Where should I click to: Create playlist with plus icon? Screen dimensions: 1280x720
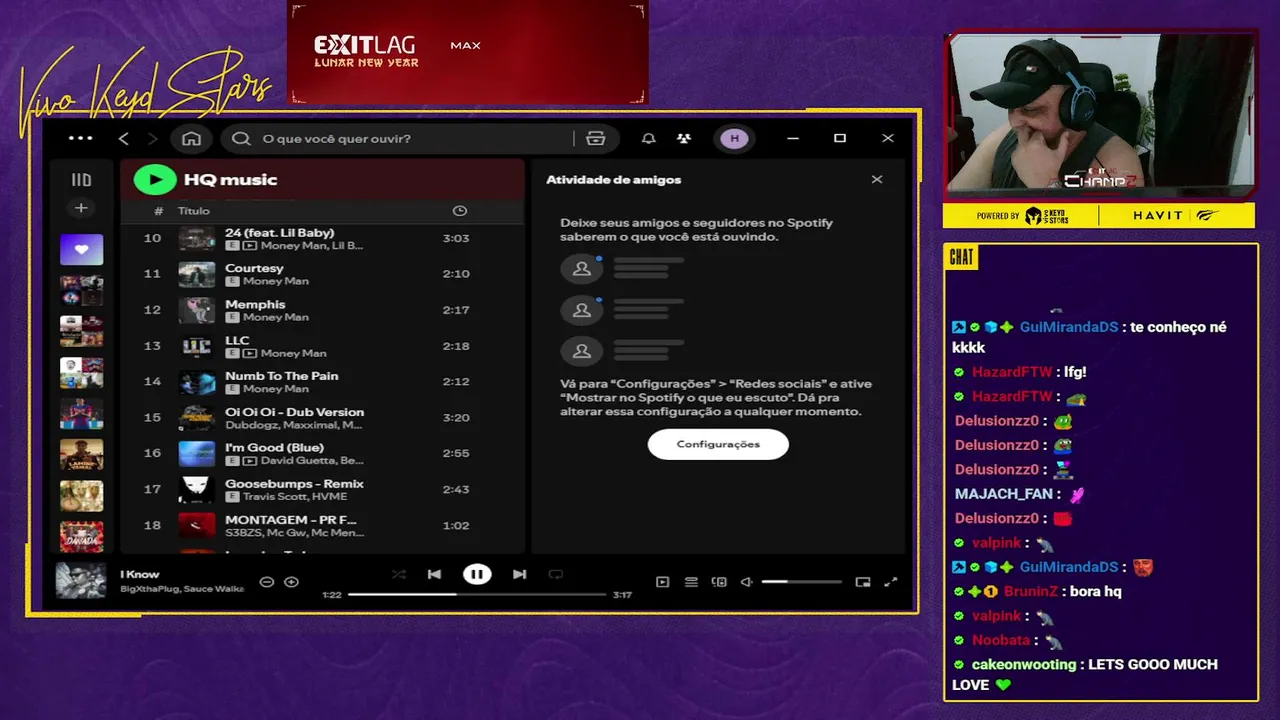click(x=81, y=208)
